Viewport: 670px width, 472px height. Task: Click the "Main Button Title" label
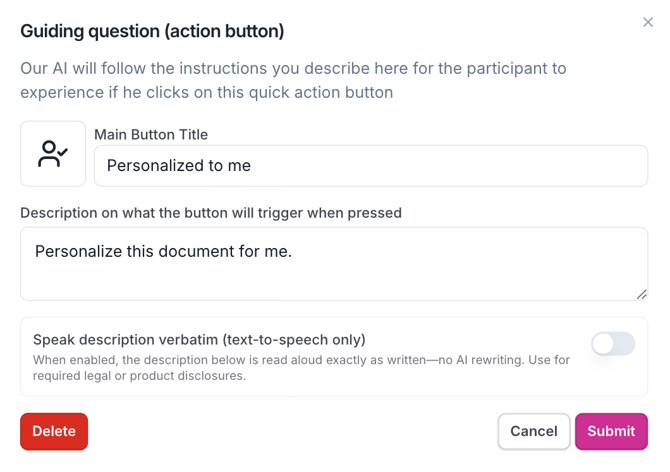151,135
